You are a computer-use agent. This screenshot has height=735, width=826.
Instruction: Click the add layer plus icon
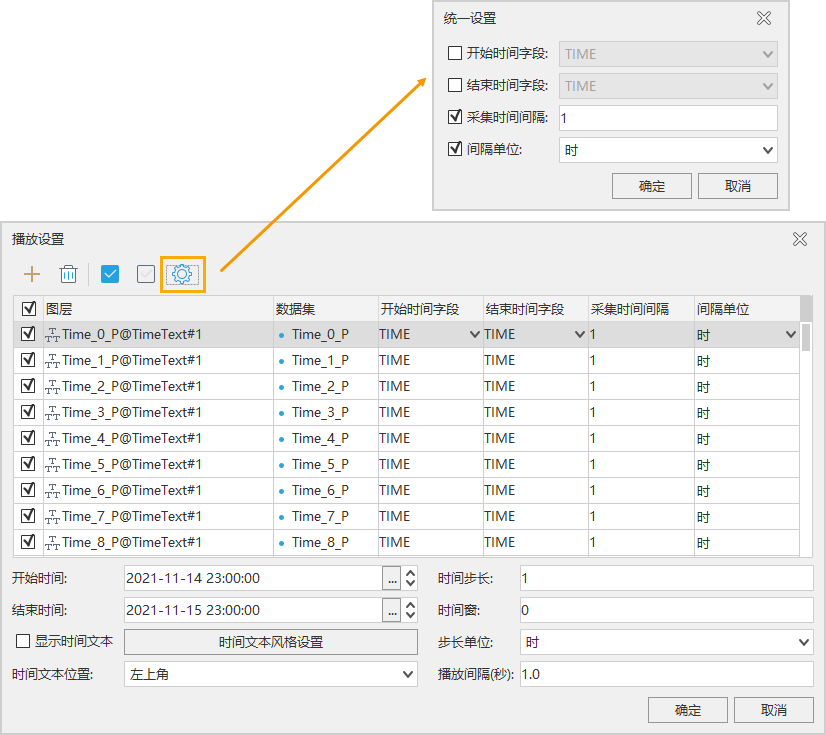pos(32,274)
